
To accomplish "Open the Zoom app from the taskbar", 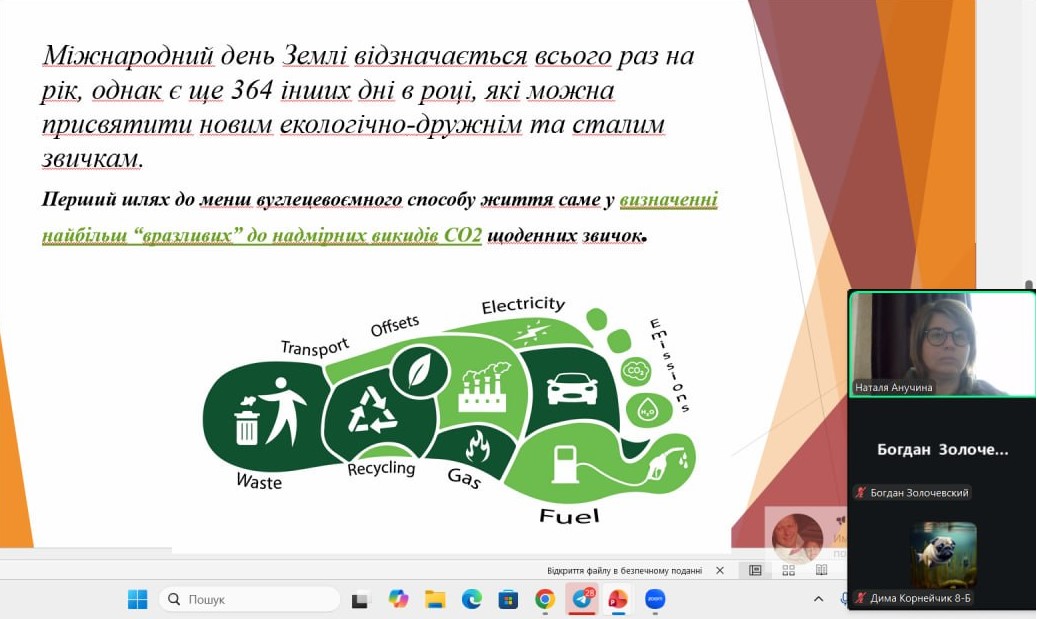I will tap(655, 599).
